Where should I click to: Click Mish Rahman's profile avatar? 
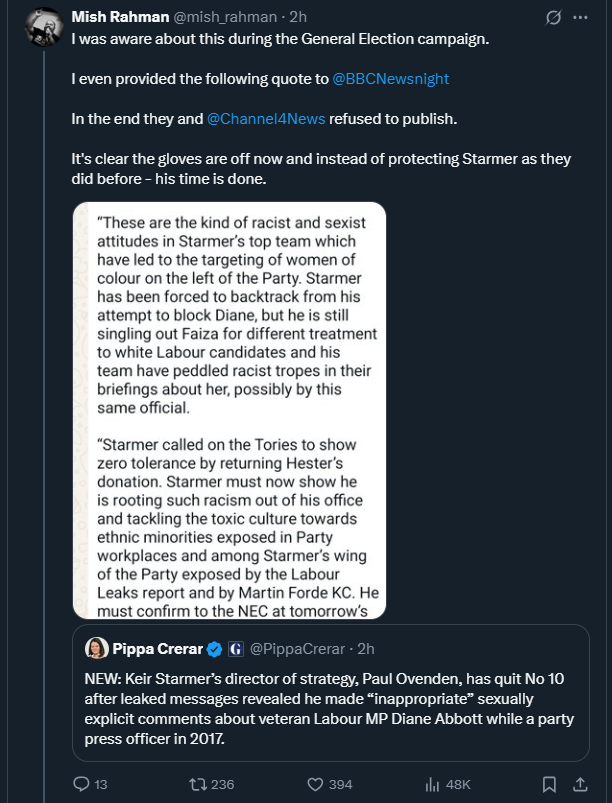coord(42,26)
